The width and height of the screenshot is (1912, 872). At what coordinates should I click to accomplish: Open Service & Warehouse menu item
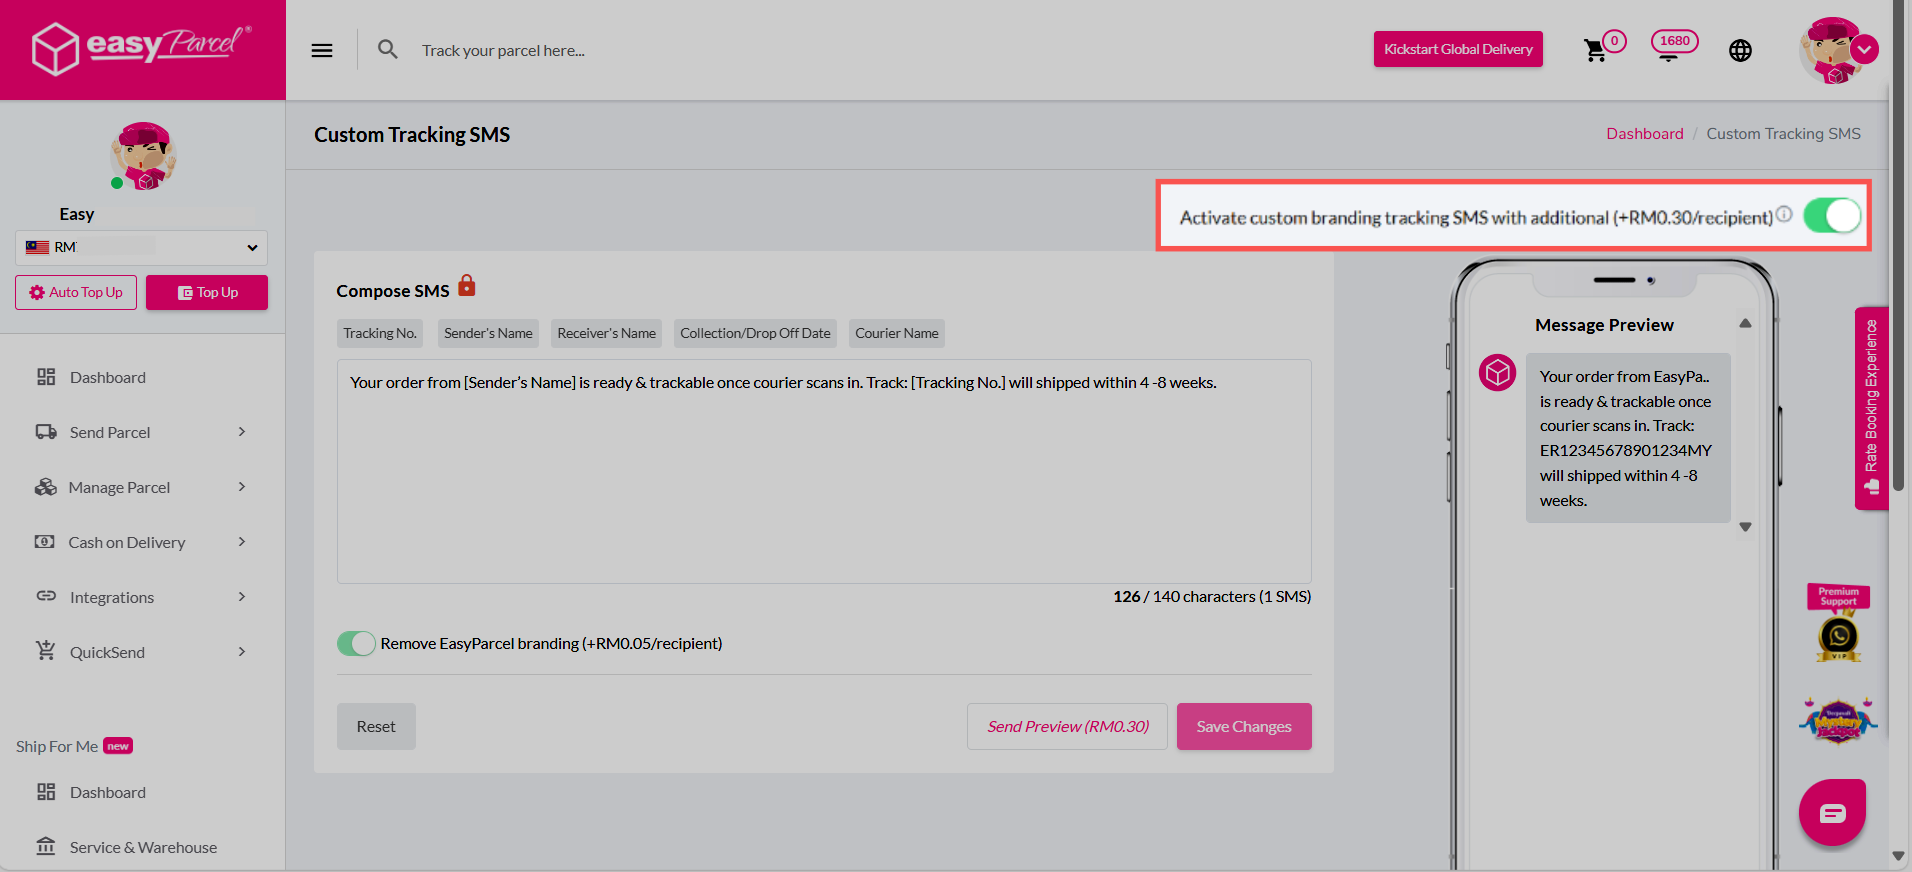click(142, 847)
